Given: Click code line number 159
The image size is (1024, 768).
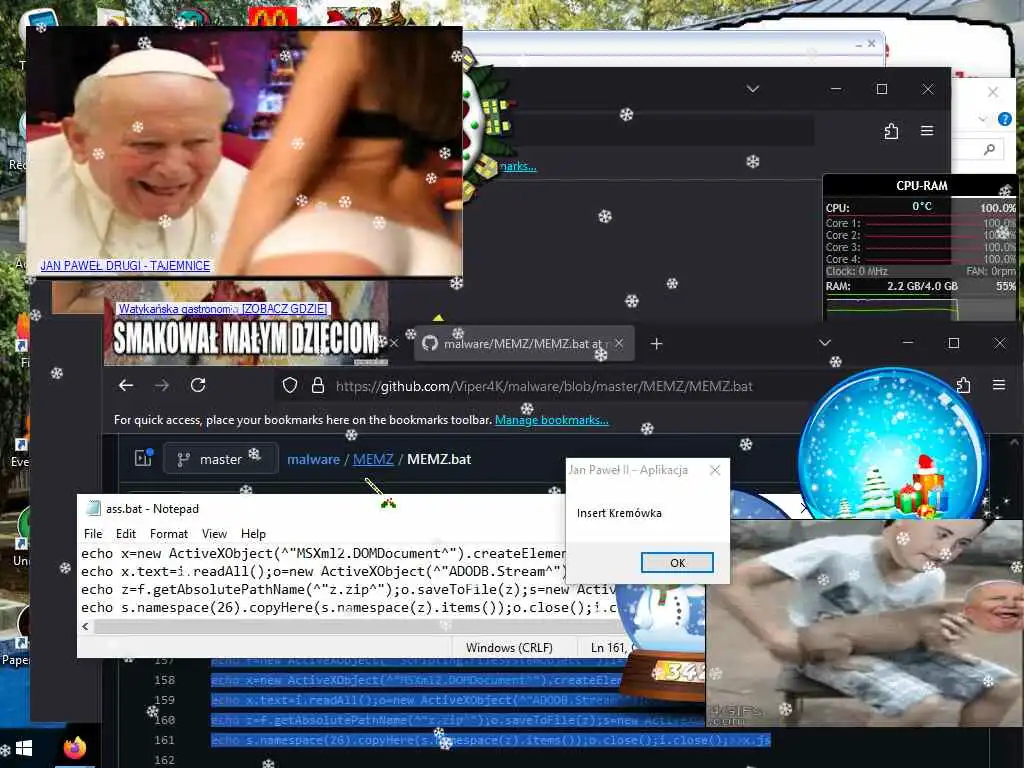Looking at the screenshot, I should pyautogui.click(x=165, y=699).
